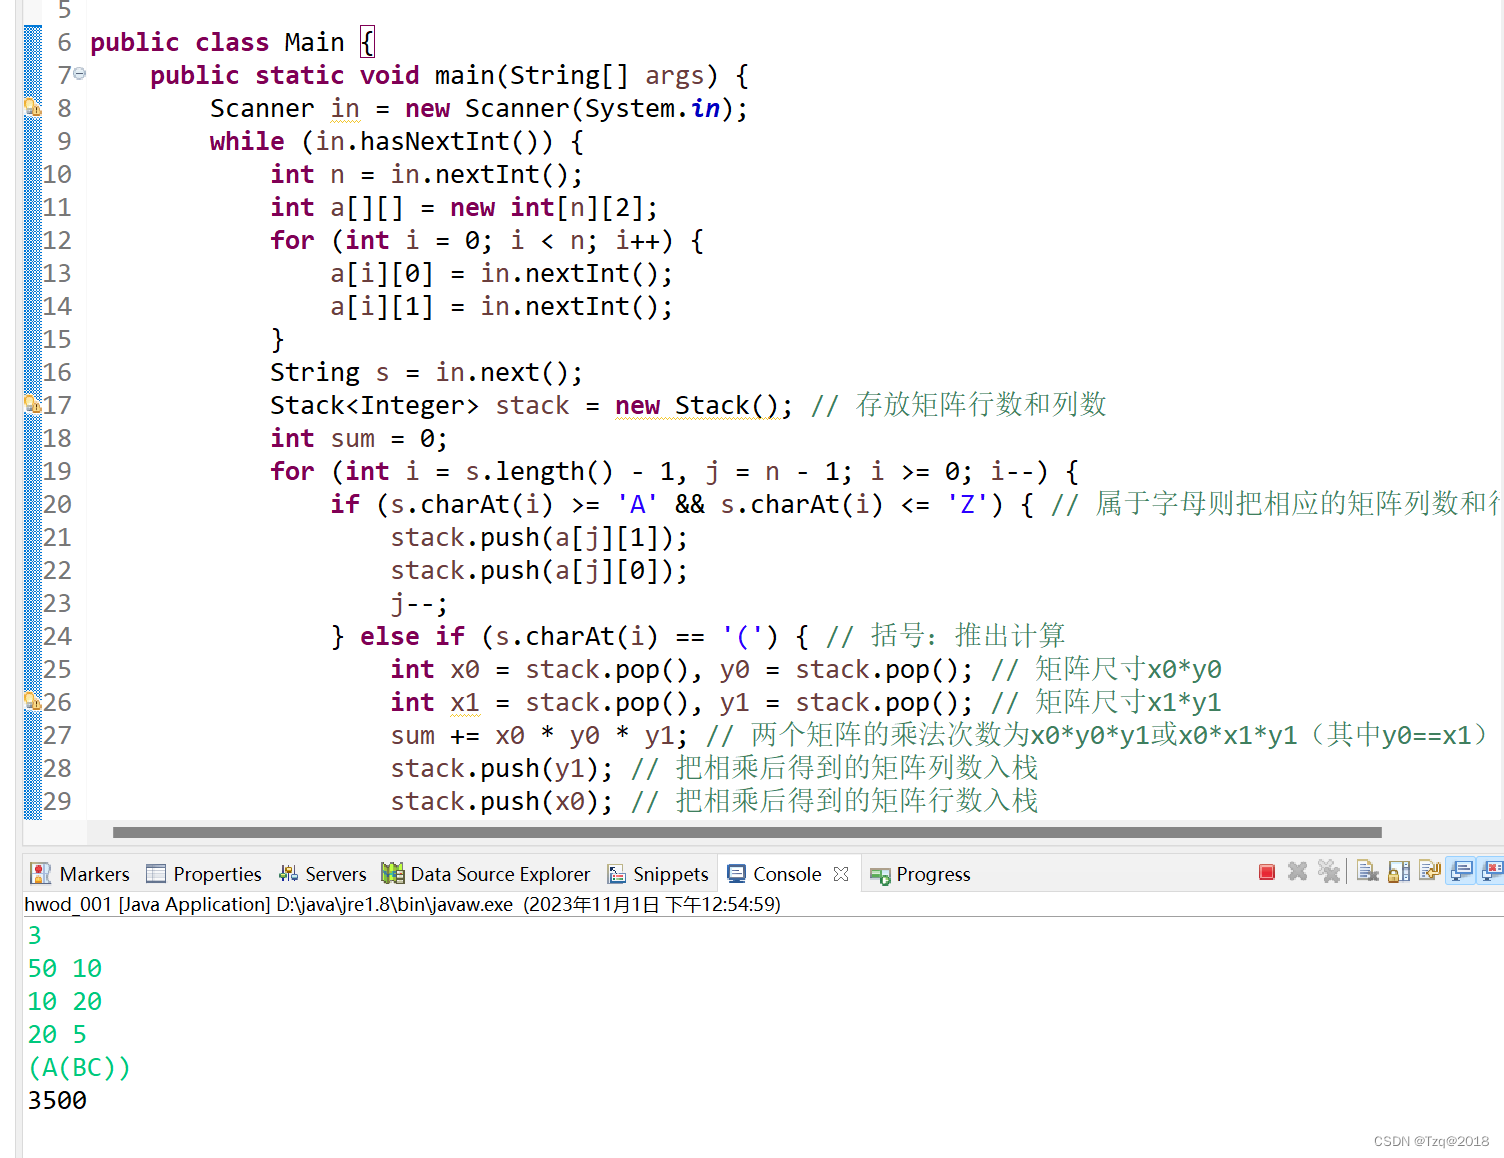This screenshot has width=1504, height=1158.
Task: Click the 'j--;' statement on line 23
Action: [x=419, y=603]
